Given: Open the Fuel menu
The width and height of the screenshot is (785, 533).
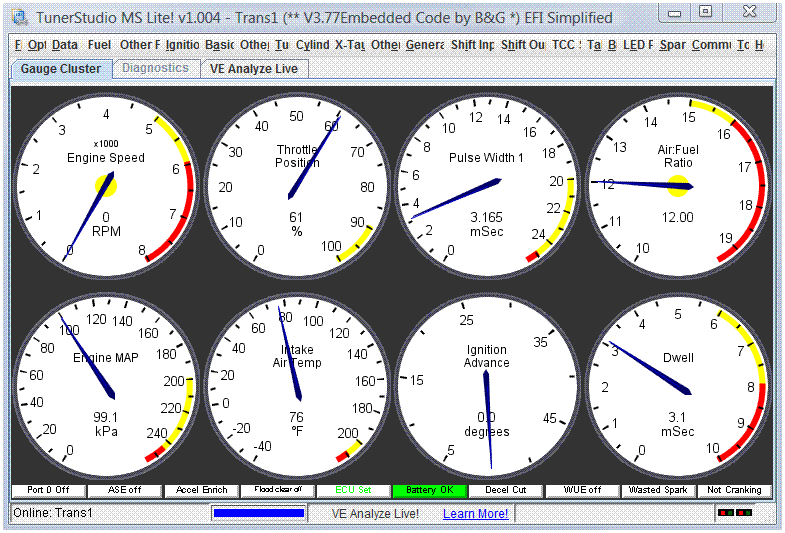Looking at the screenshot, I should coord(99,45).
